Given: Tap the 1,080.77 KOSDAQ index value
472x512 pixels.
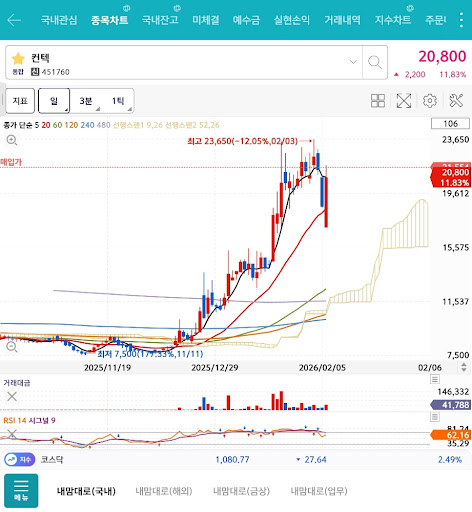Looking at the screenshot, I should coord(232,460).
